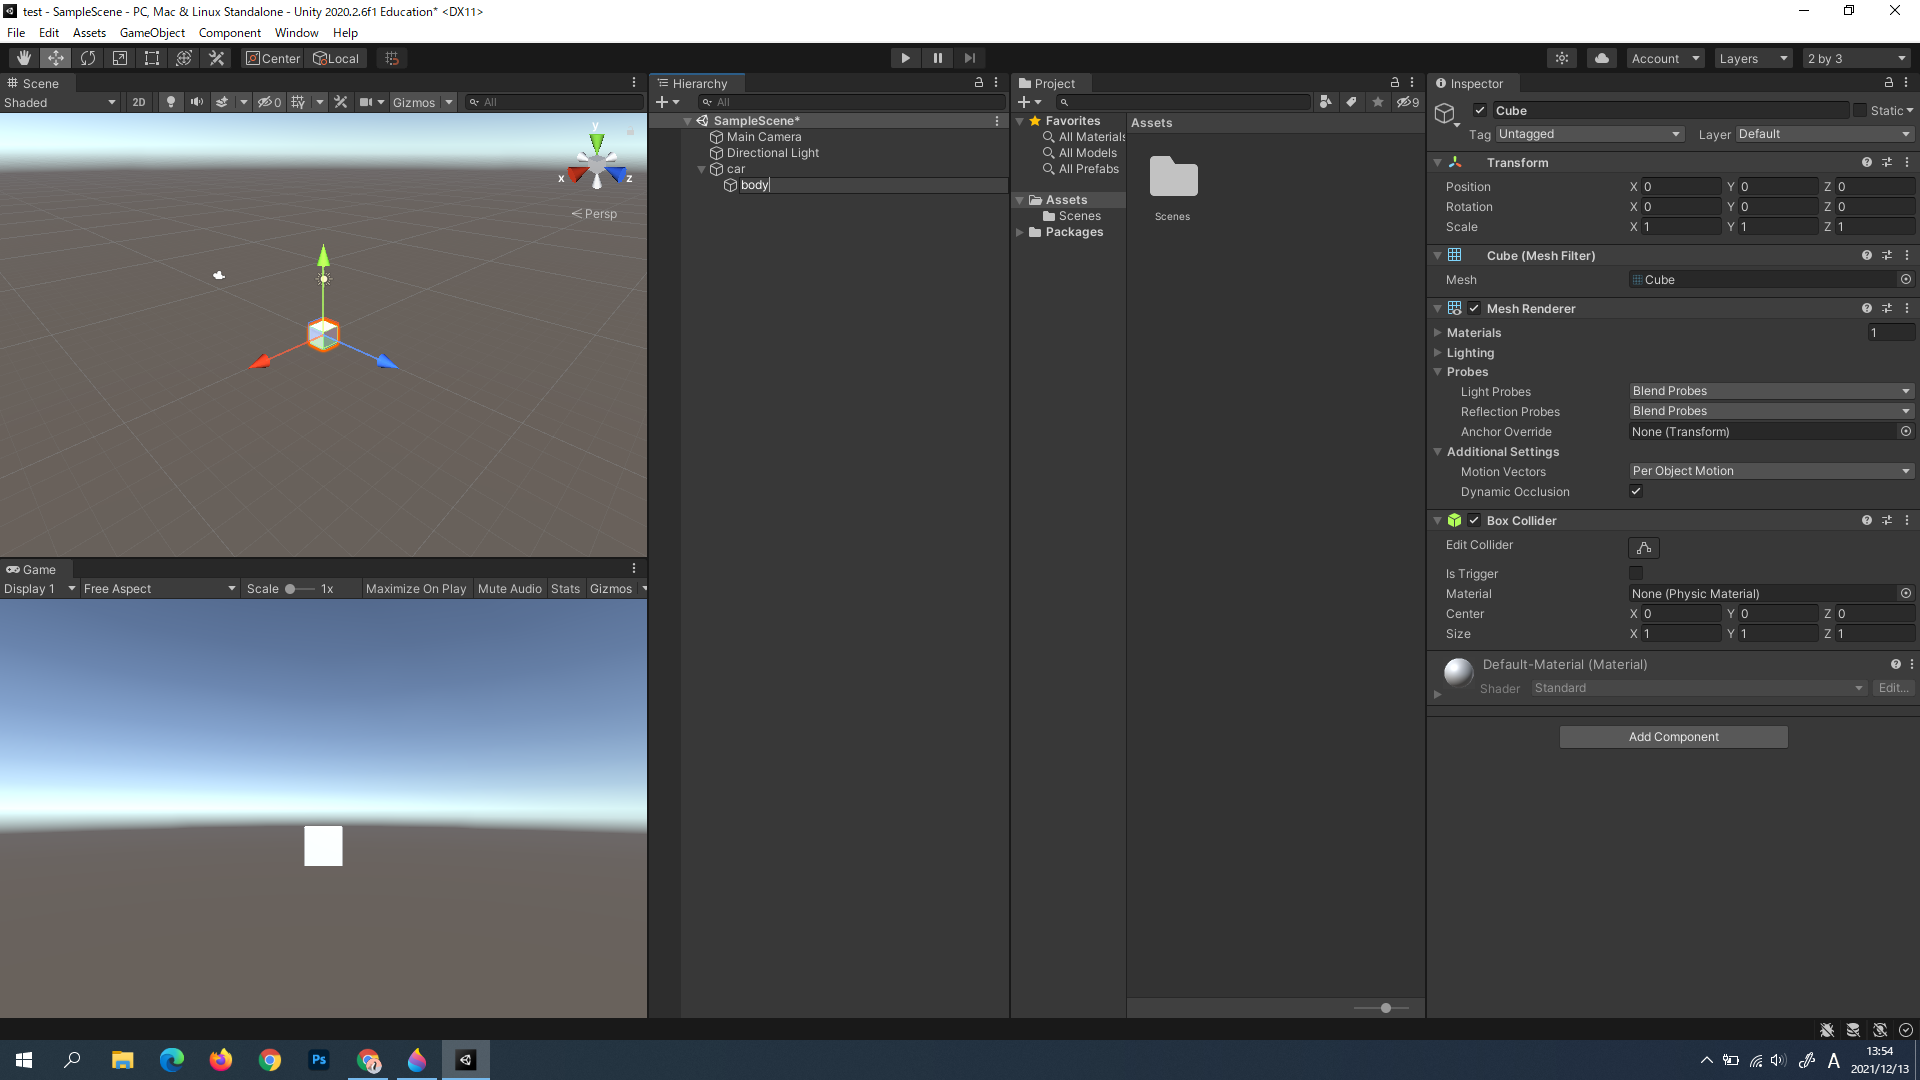Toggle scene lighting lightbulb icon
1920x1080 pixels.
(x=170, y=102)
